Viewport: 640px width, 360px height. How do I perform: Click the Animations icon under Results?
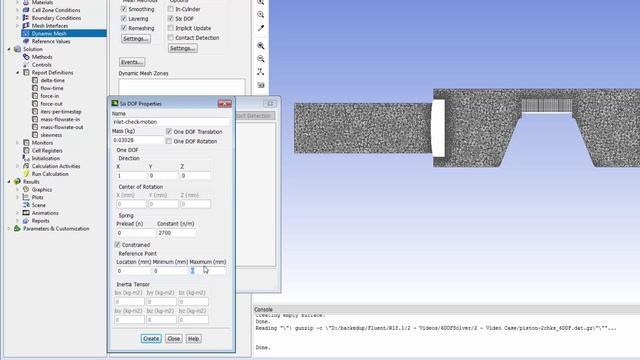[x=26, y=213]
